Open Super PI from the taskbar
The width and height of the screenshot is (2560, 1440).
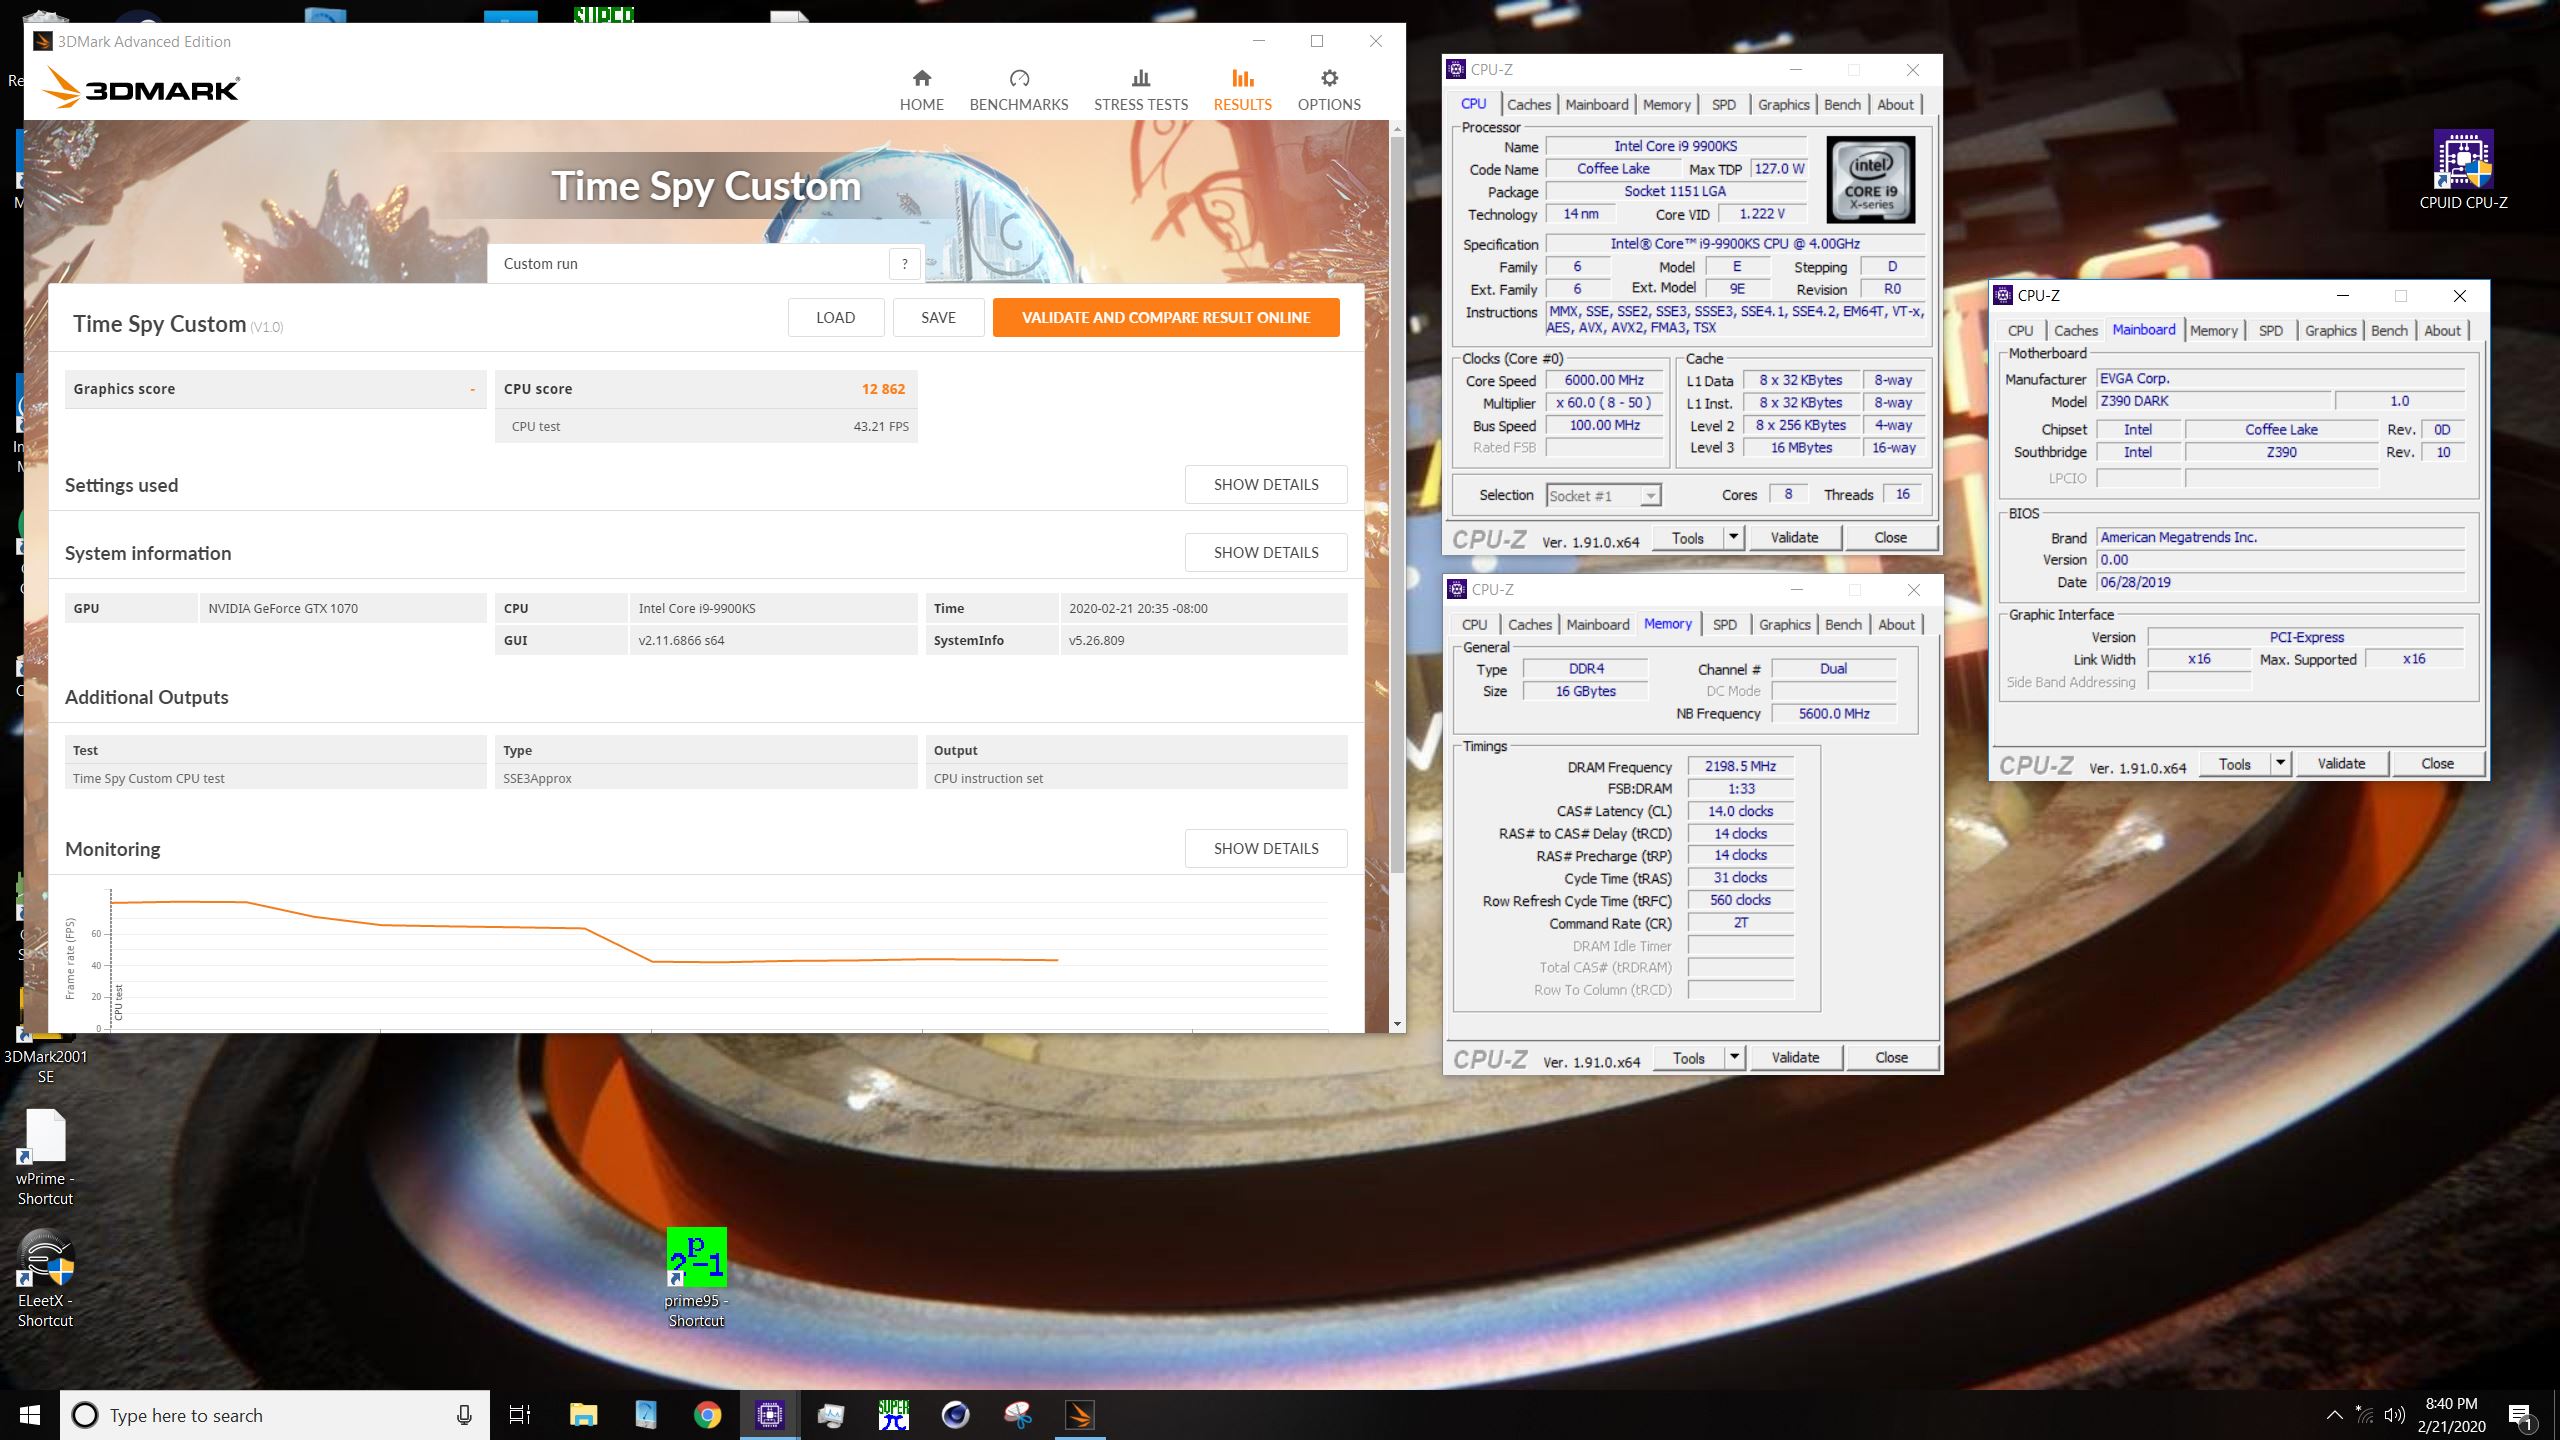(893, 1415)
